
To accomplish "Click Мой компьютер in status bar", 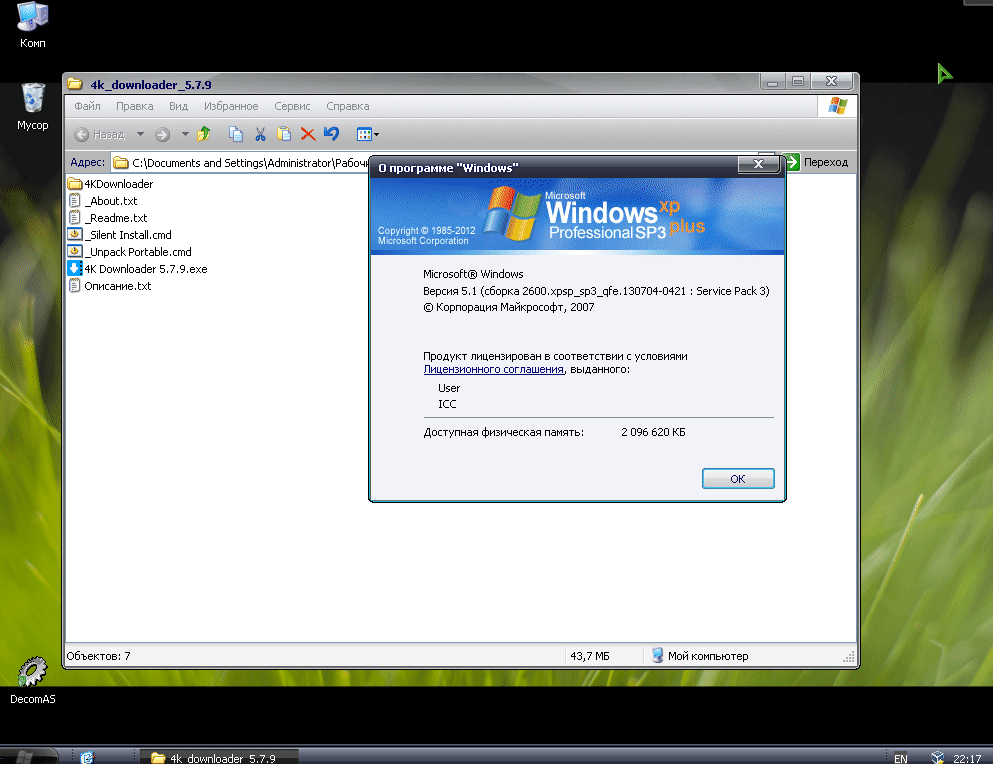I will click(708, 656).
